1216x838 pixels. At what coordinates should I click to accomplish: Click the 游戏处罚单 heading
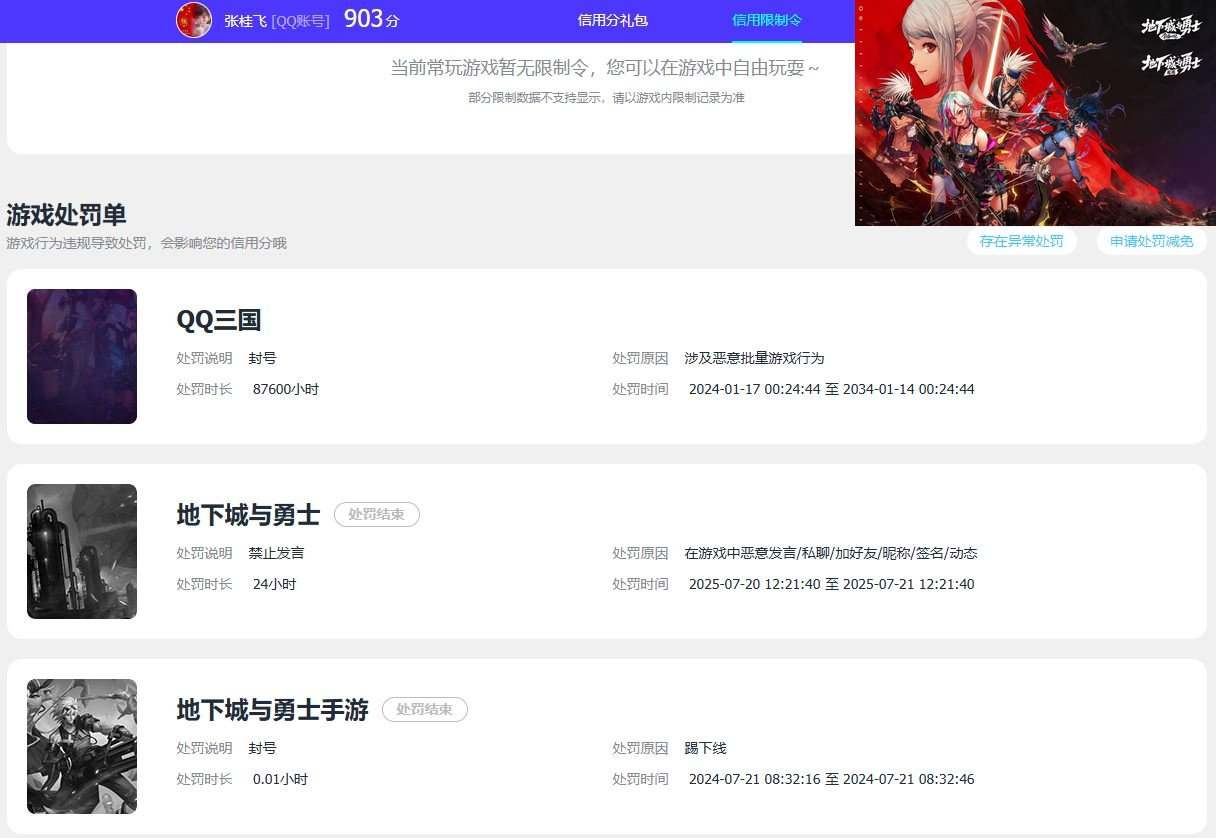(66, 215)
